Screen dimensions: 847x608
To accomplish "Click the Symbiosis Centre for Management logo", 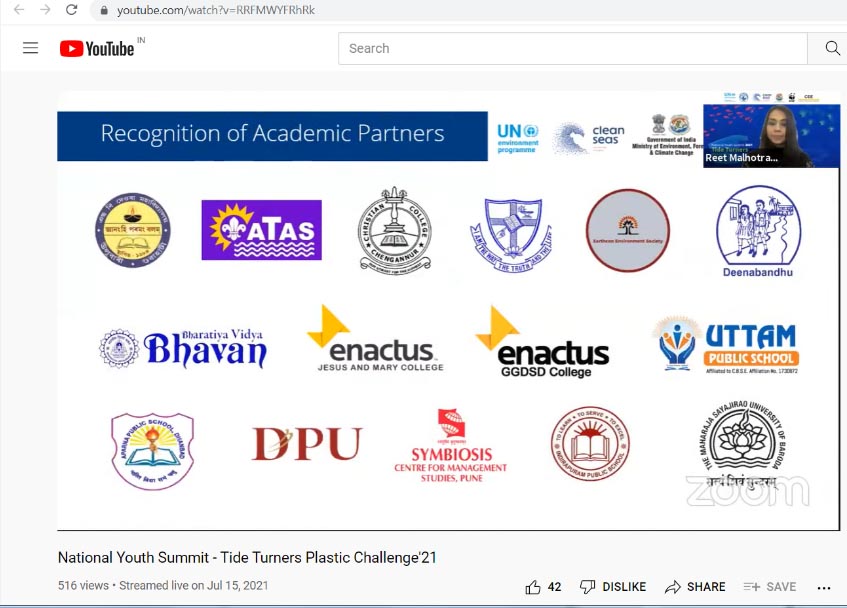I will pyautogui.click(x=451, y=446).
